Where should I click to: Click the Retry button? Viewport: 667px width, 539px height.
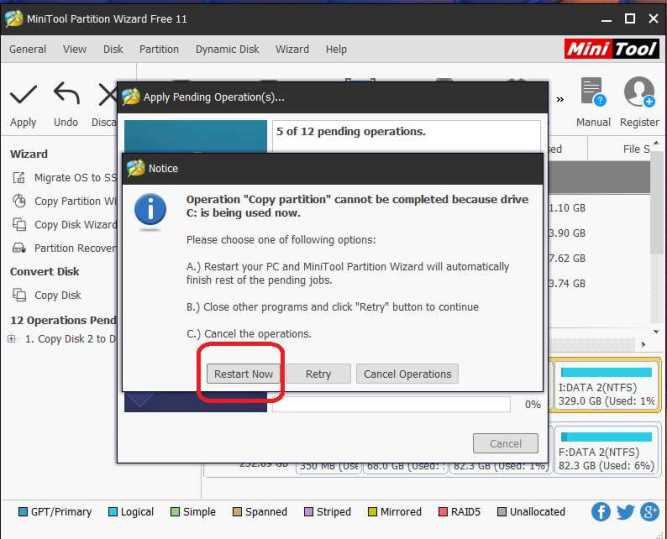click(318, 374)
